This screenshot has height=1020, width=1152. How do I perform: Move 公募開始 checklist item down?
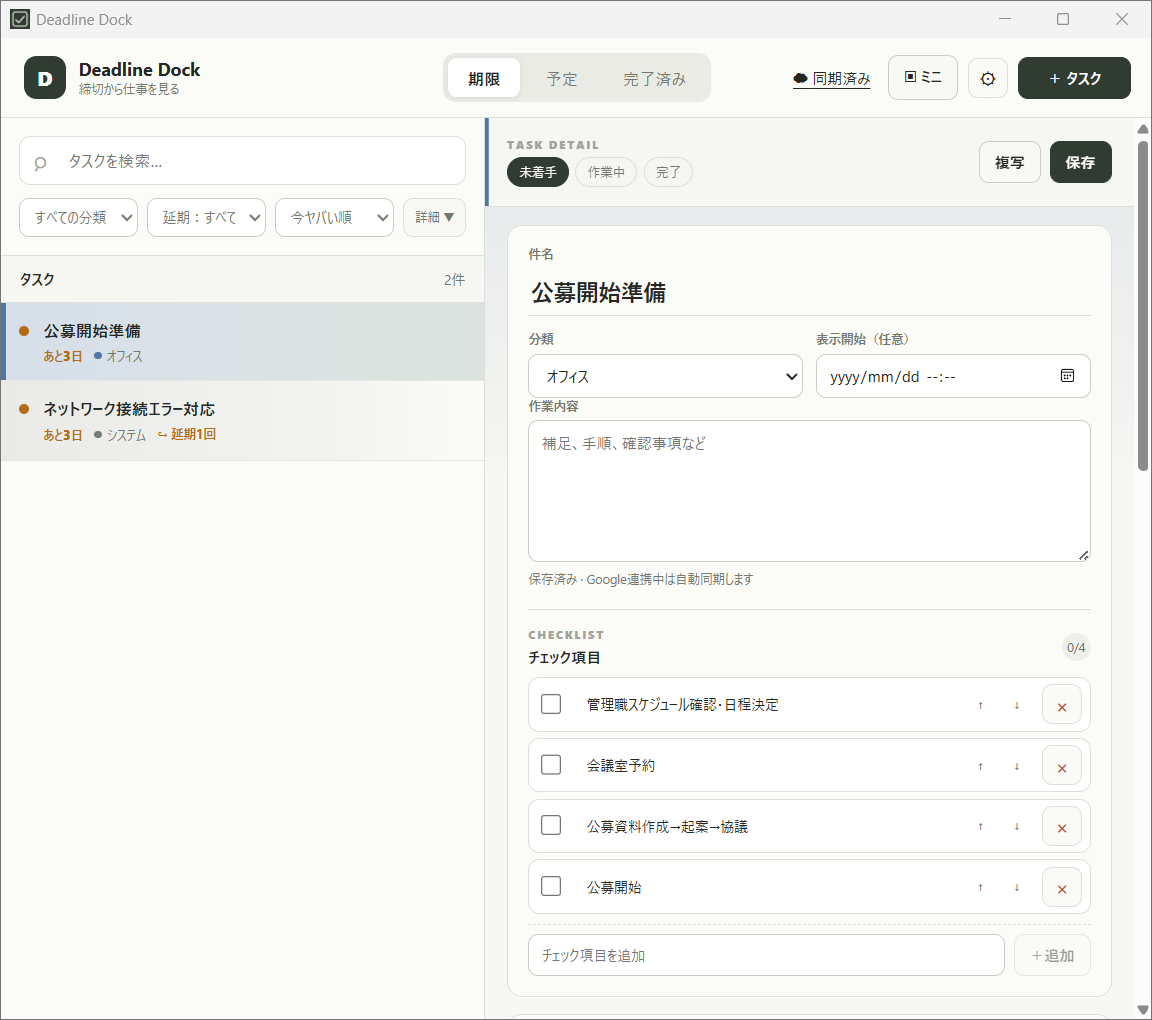point(1017,888)
